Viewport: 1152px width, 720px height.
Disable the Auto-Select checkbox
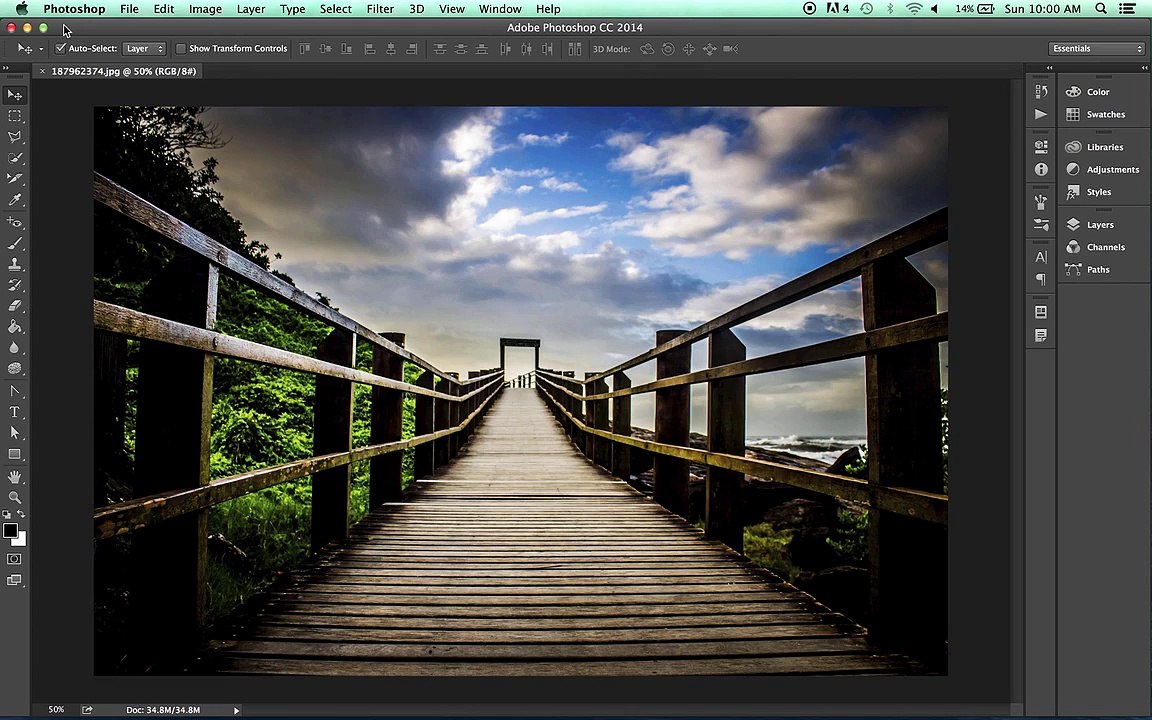[x=61, y=49]
